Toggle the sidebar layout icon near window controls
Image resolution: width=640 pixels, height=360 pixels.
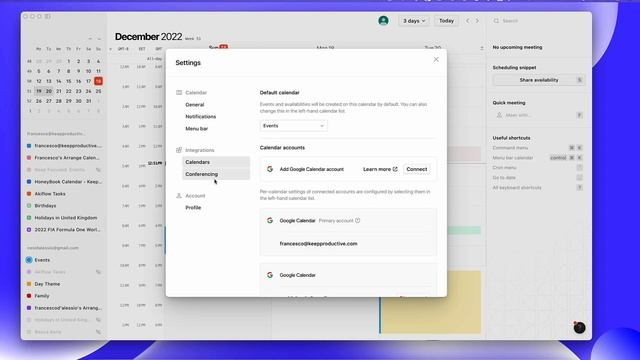tap(48, 16)
